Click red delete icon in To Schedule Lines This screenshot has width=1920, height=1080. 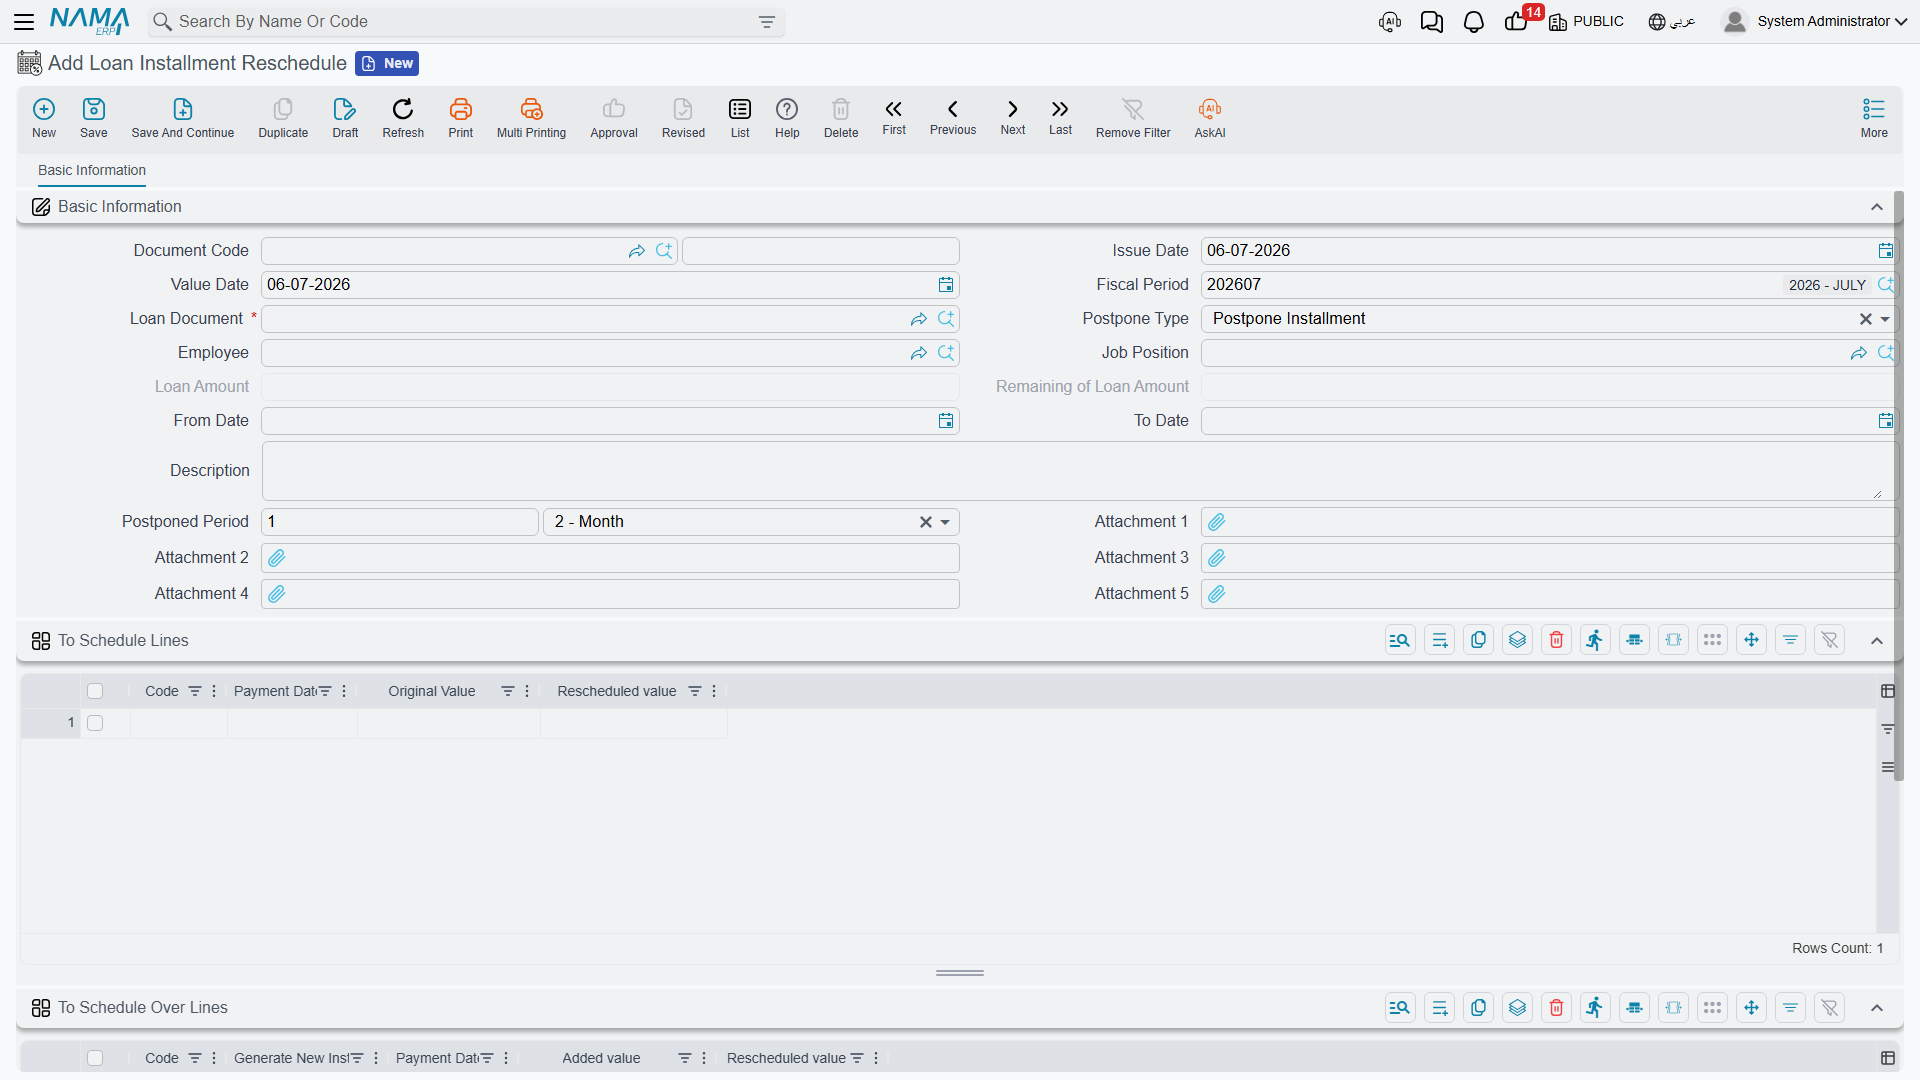1556,640
